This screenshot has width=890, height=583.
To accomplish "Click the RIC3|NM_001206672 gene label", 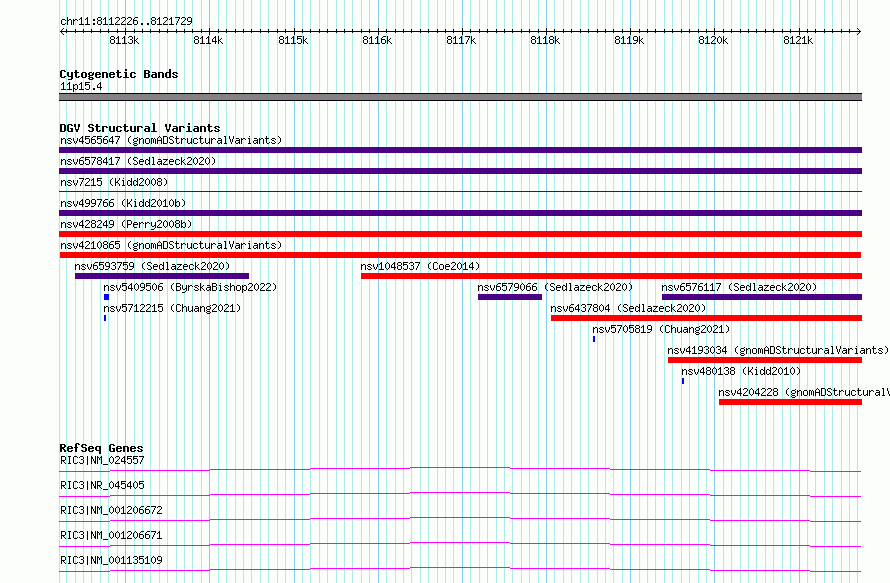I will (x=111, y=510).
